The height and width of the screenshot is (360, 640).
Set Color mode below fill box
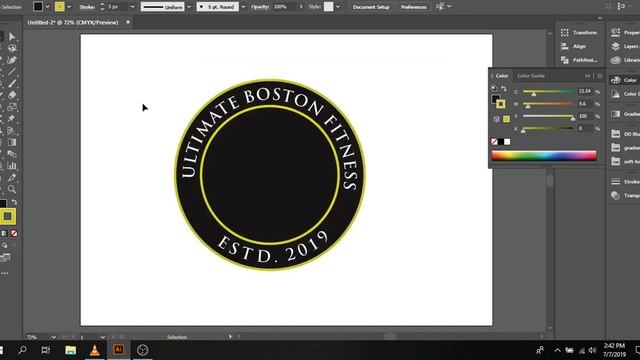tap(4, 233)
